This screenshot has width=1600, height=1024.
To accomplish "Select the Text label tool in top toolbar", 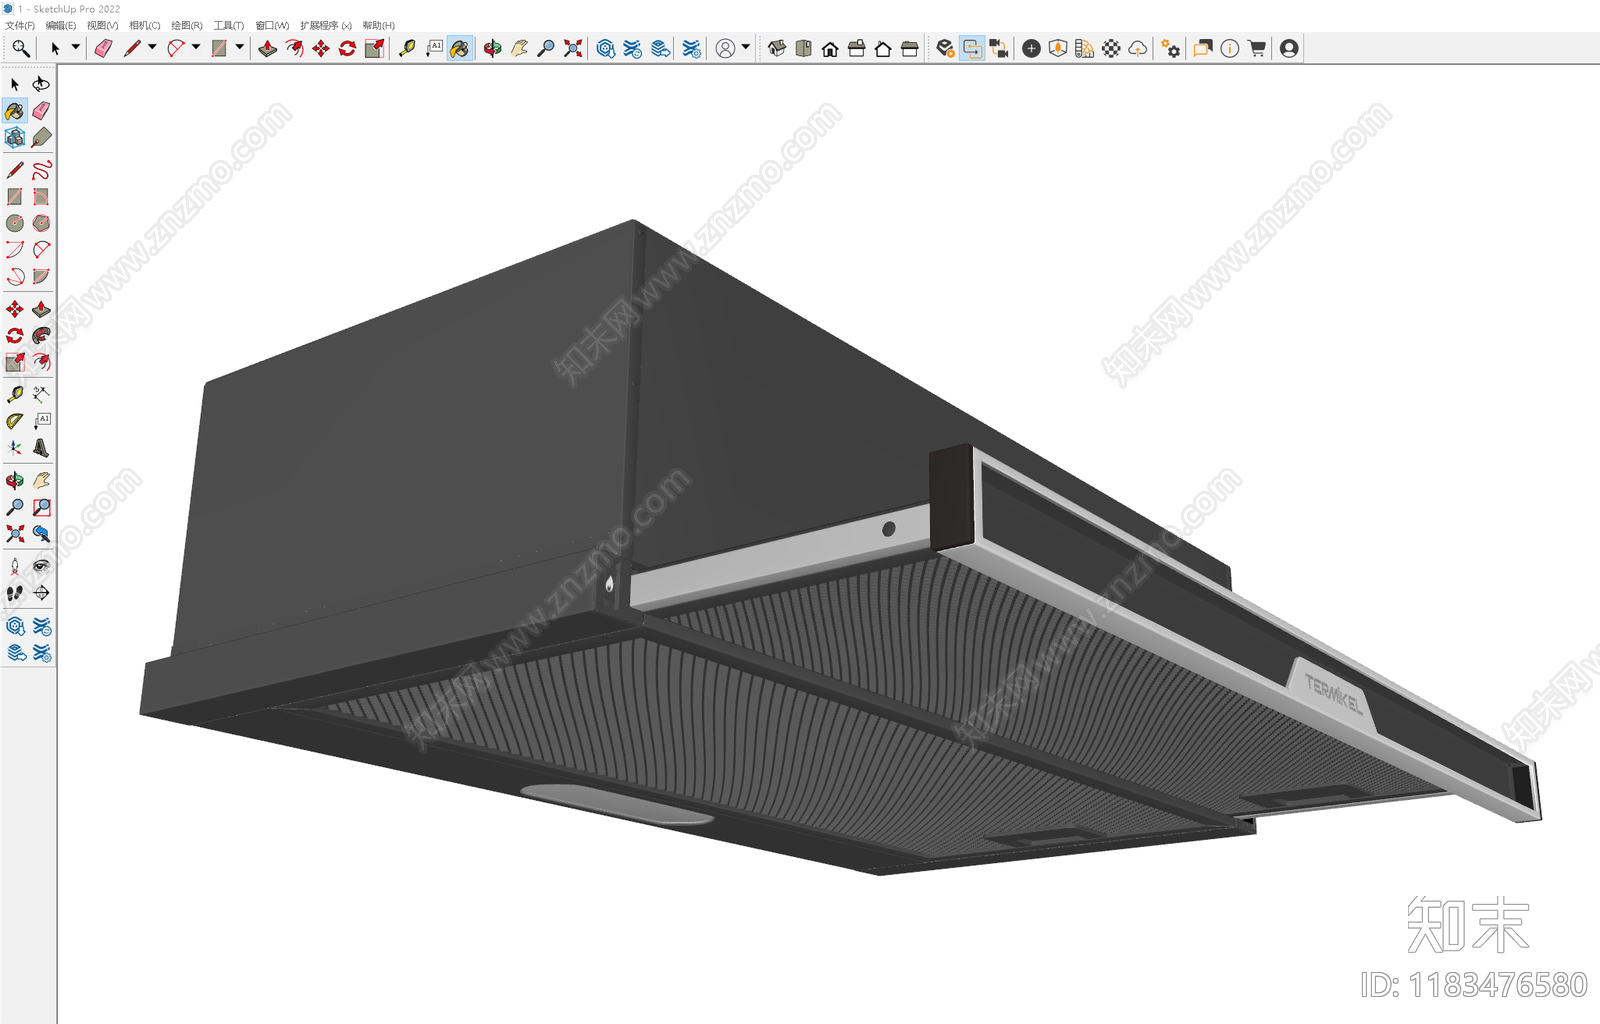I will tap(434, 48).
